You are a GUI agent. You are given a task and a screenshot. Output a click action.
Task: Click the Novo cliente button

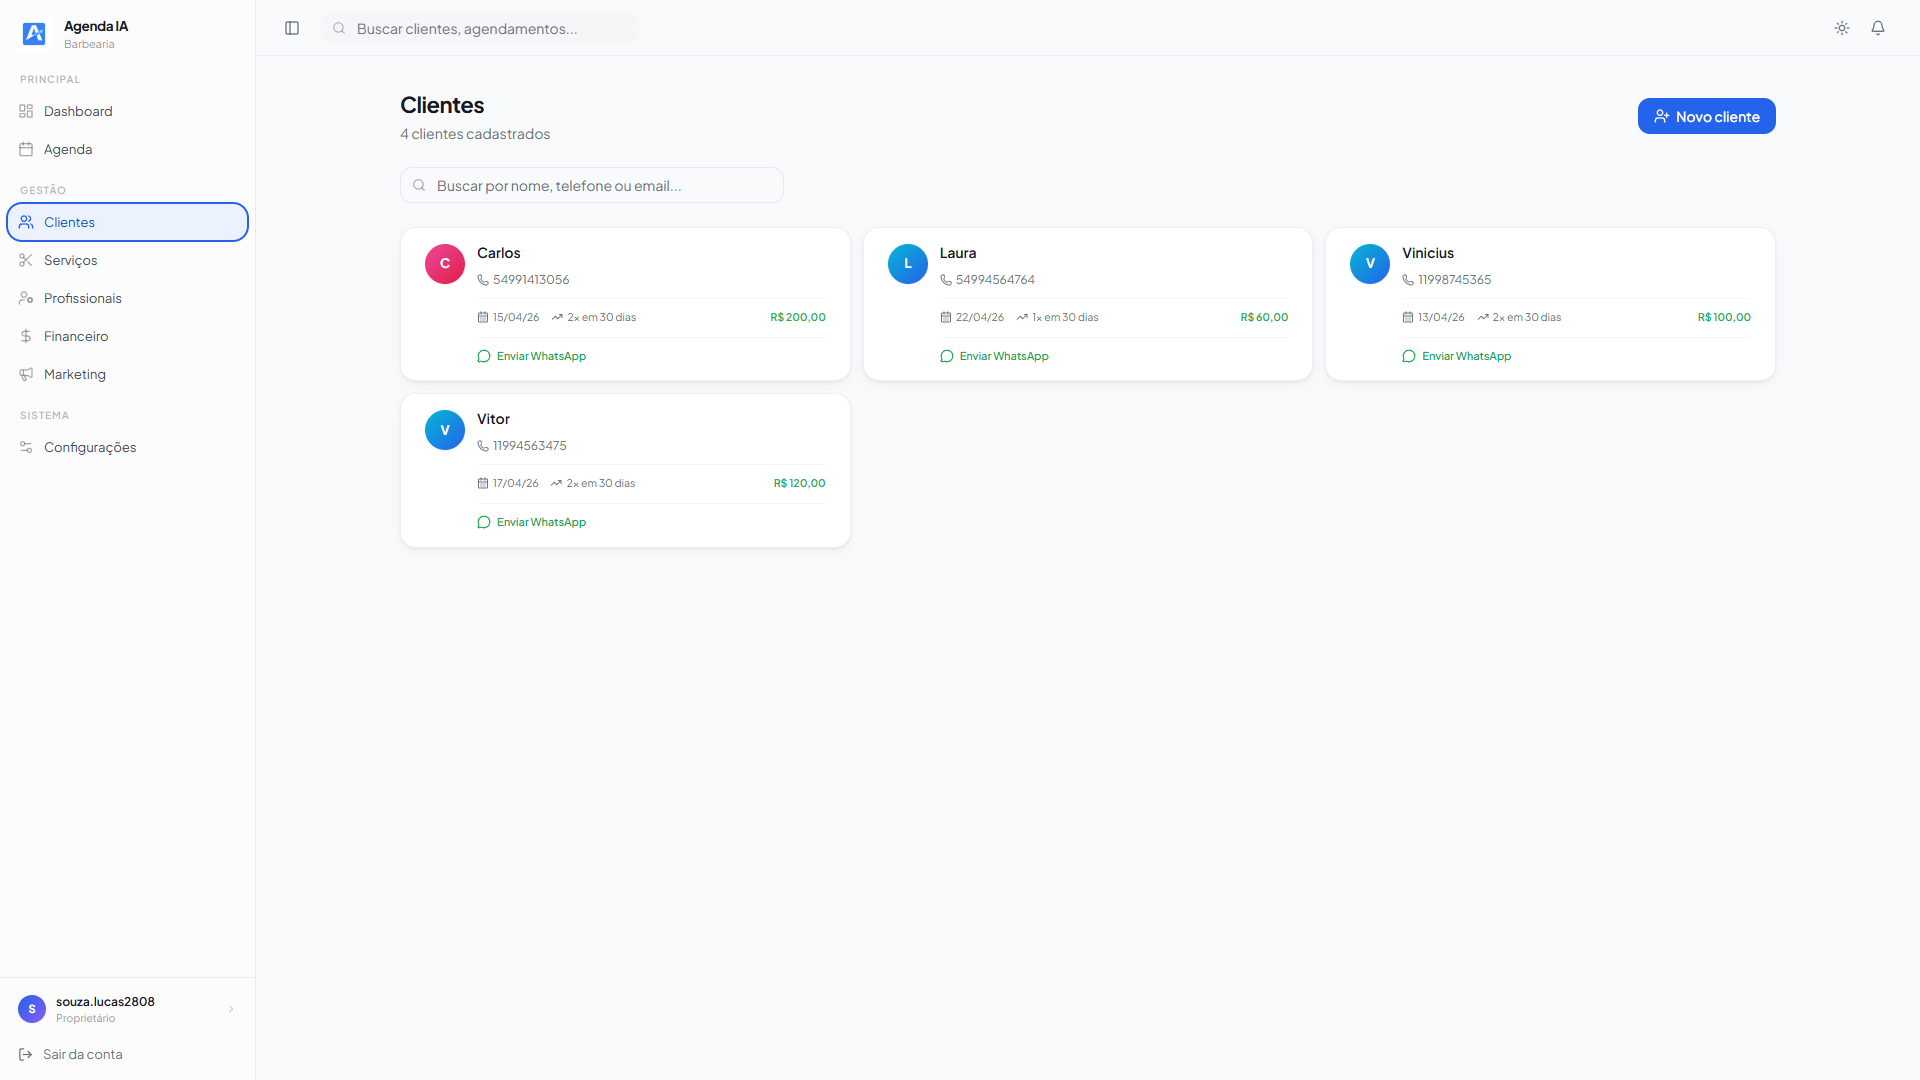pos(1706,116)
